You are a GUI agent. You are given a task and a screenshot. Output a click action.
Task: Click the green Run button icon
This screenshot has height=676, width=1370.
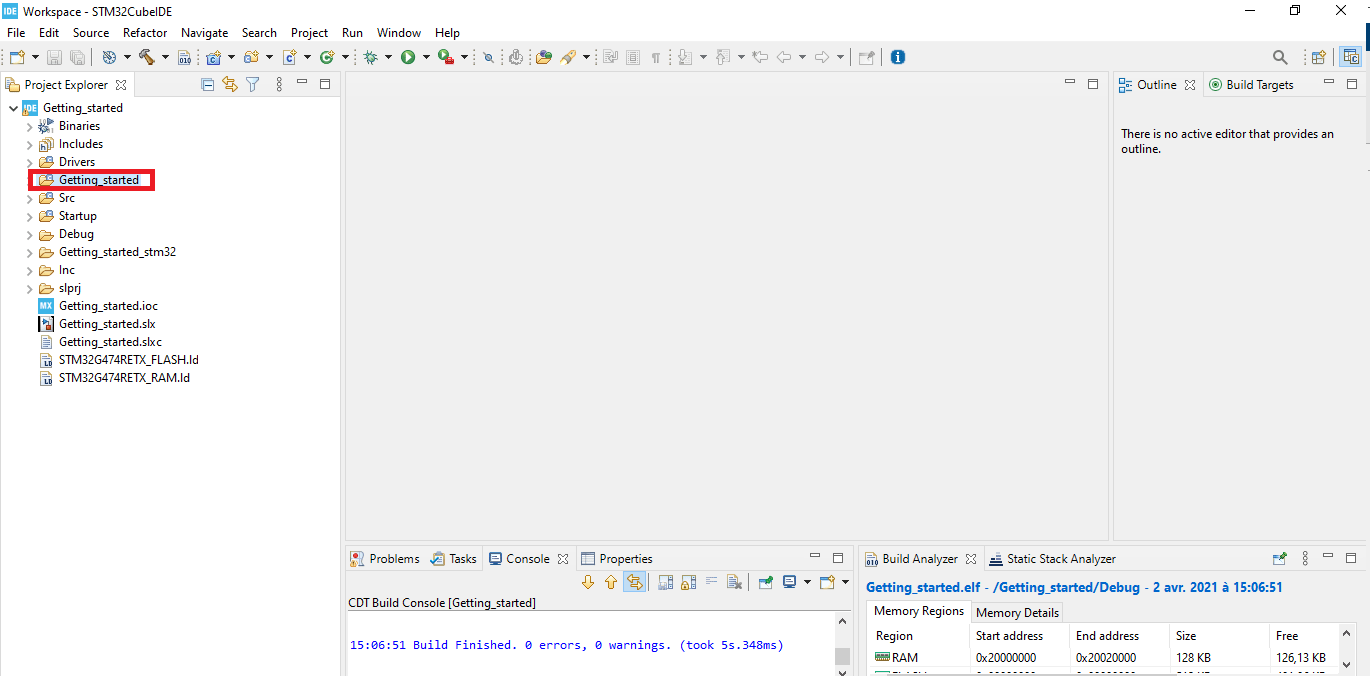click(x=408, y=57)
